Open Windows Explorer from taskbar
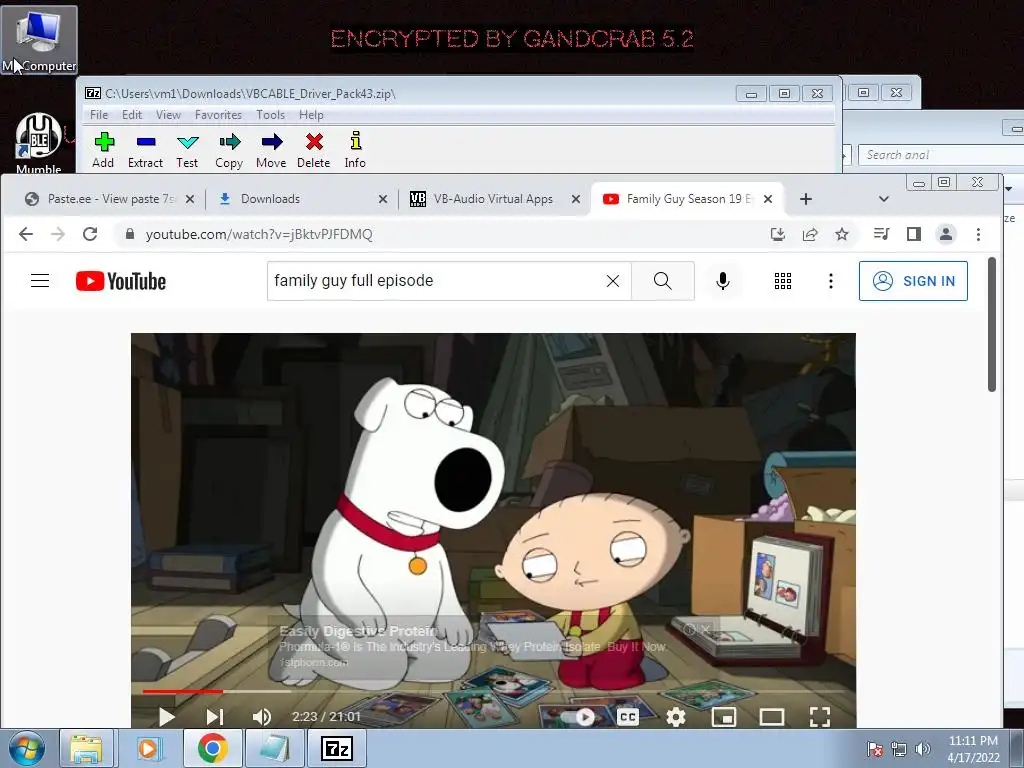Screen dimensions: 1024x768 [x=86, y=748]
